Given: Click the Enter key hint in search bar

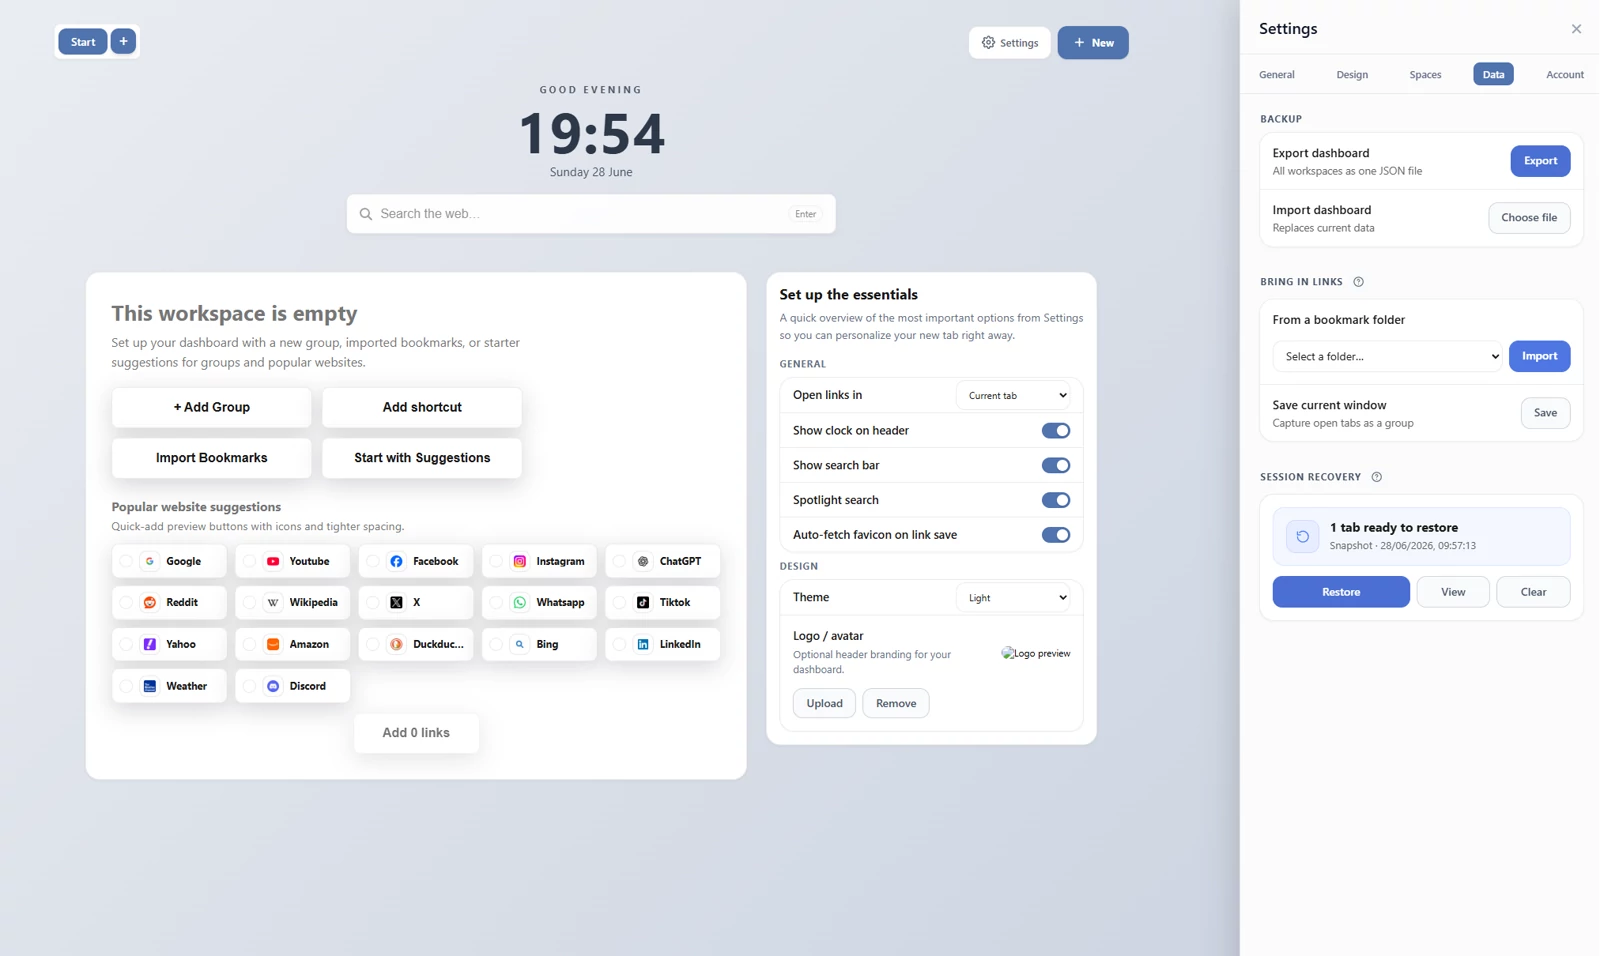Looking at the screenshot, I should click(805, 214).
